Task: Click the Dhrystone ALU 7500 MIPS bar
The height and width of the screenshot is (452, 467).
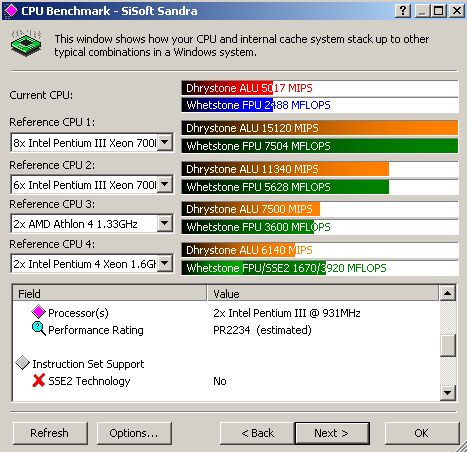Action: (320, 209)
